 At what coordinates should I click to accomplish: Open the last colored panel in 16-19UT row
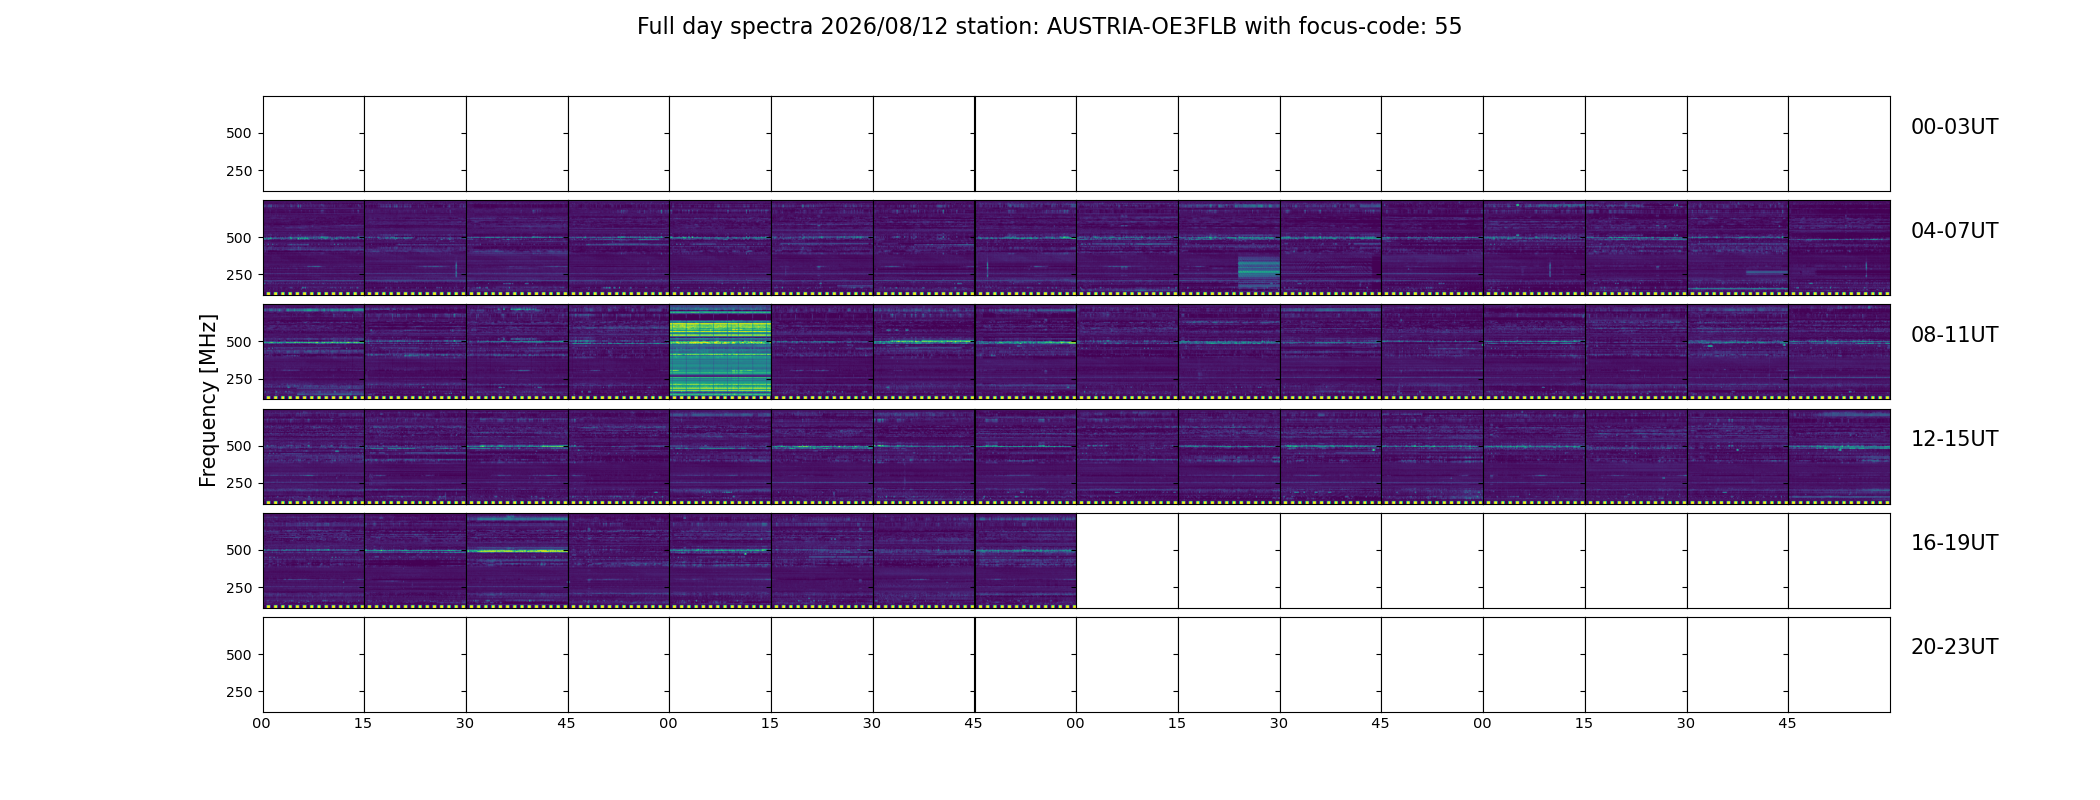(1026, 560)
